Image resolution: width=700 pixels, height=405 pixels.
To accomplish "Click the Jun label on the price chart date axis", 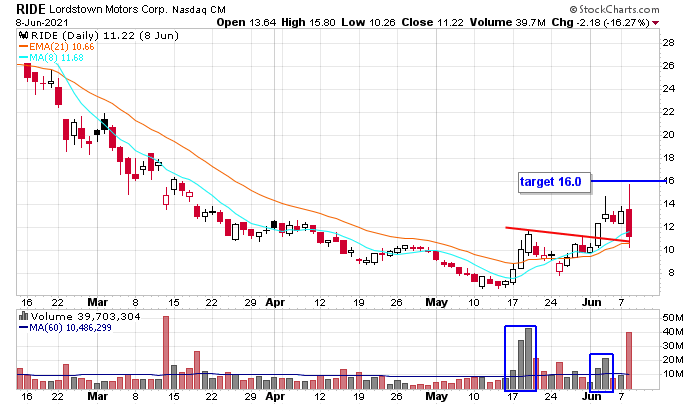I will tap(592, 302).
